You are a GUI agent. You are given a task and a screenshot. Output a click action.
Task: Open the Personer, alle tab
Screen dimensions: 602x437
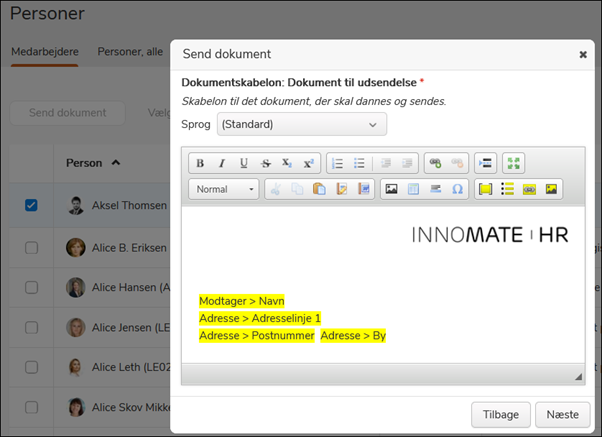click(130, 52)
